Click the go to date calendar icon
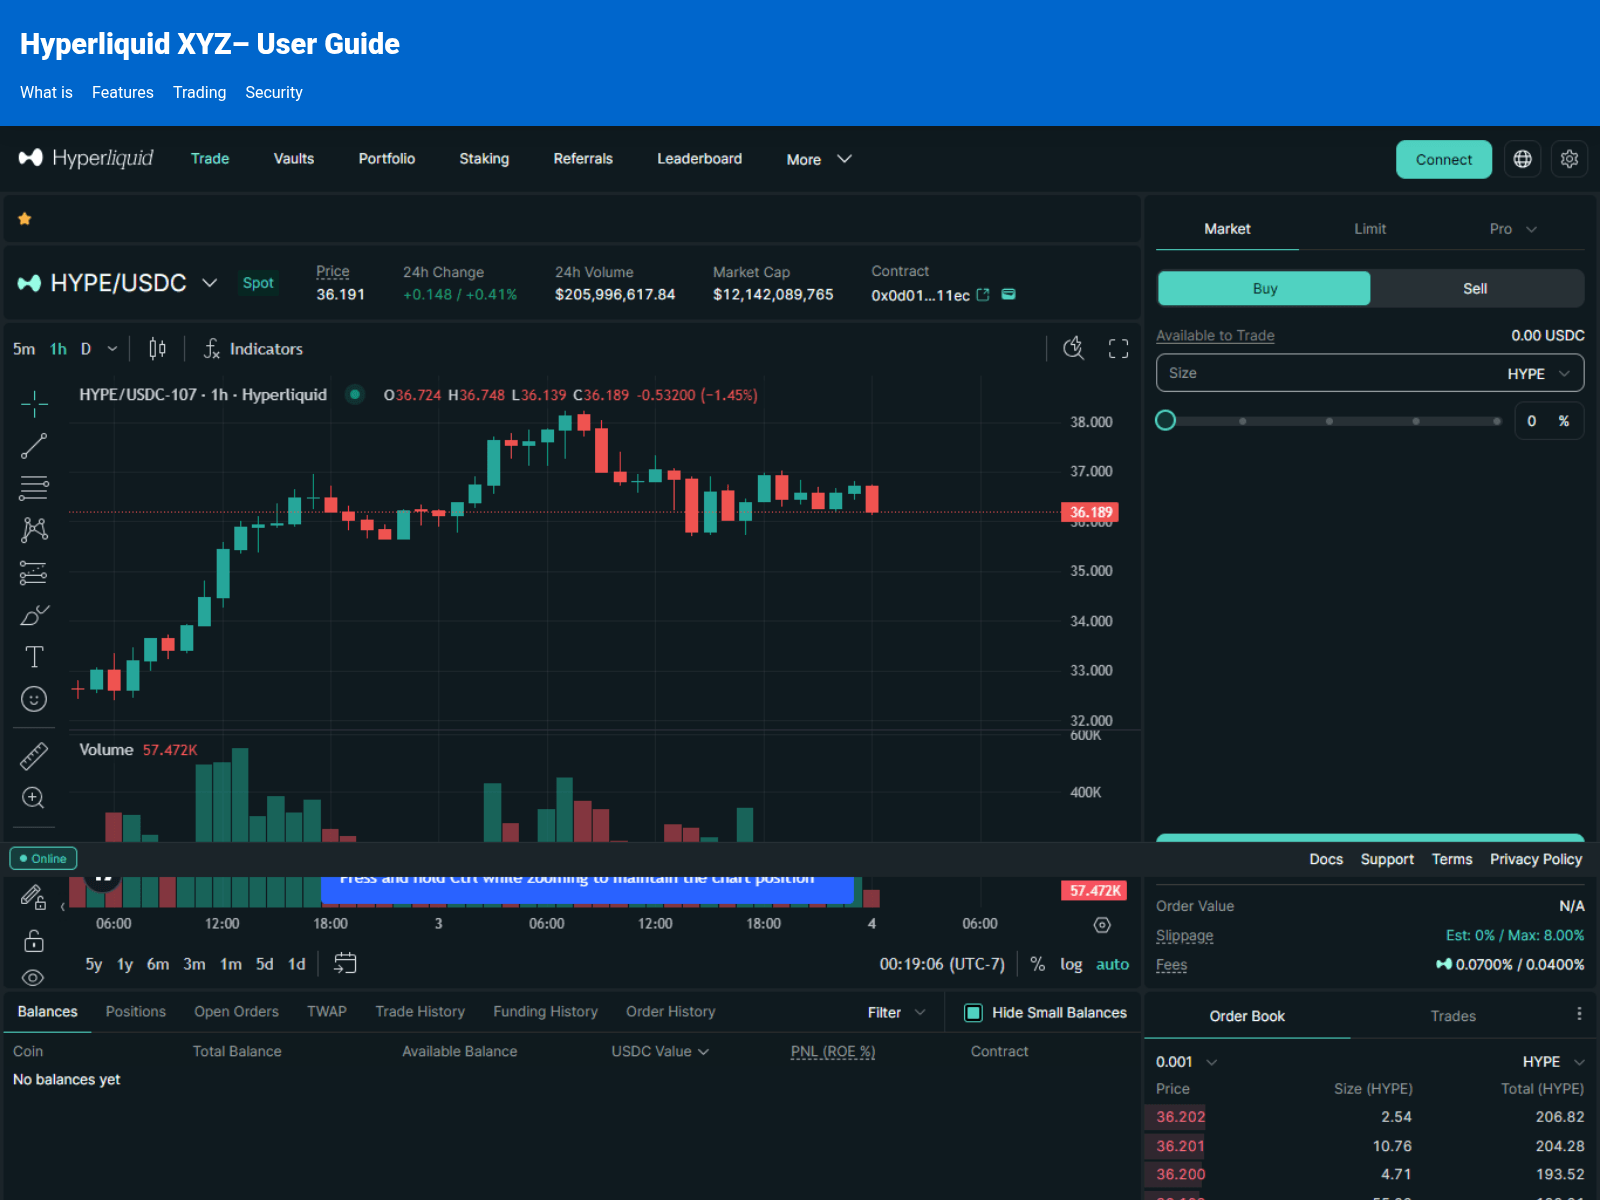Screen dimensions: 1600x1200 pyautogui.click(x=345, y=964)
